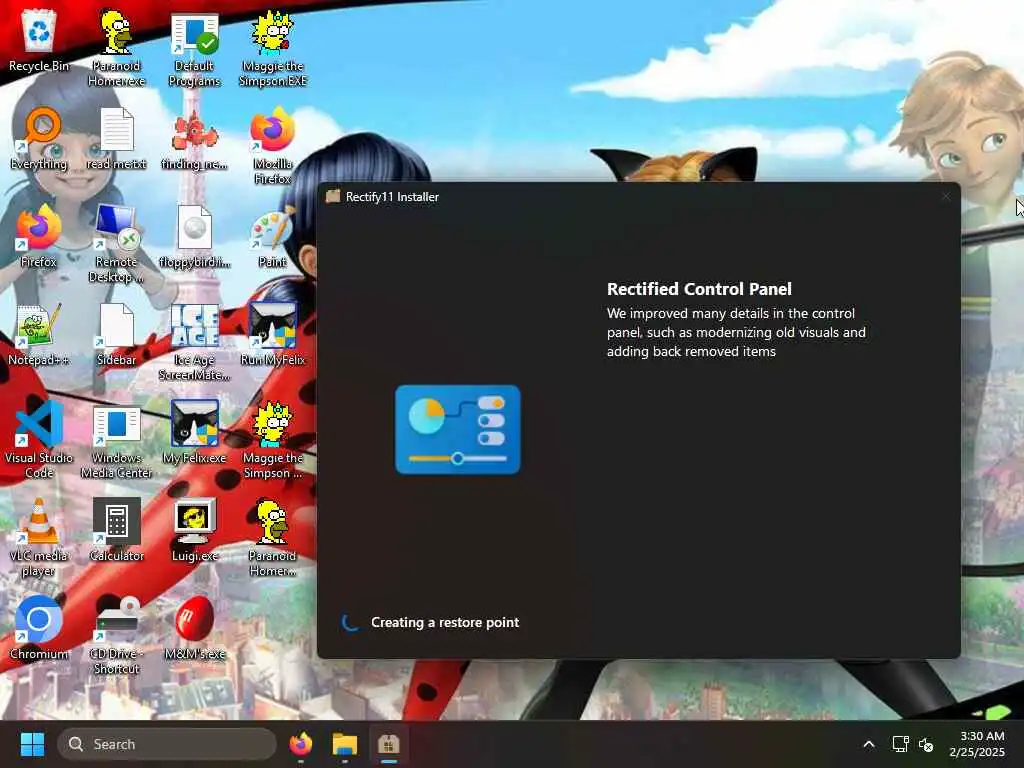
Task: Select Paranoid Homer icon beside Luigi.exe
Action: 273,538
